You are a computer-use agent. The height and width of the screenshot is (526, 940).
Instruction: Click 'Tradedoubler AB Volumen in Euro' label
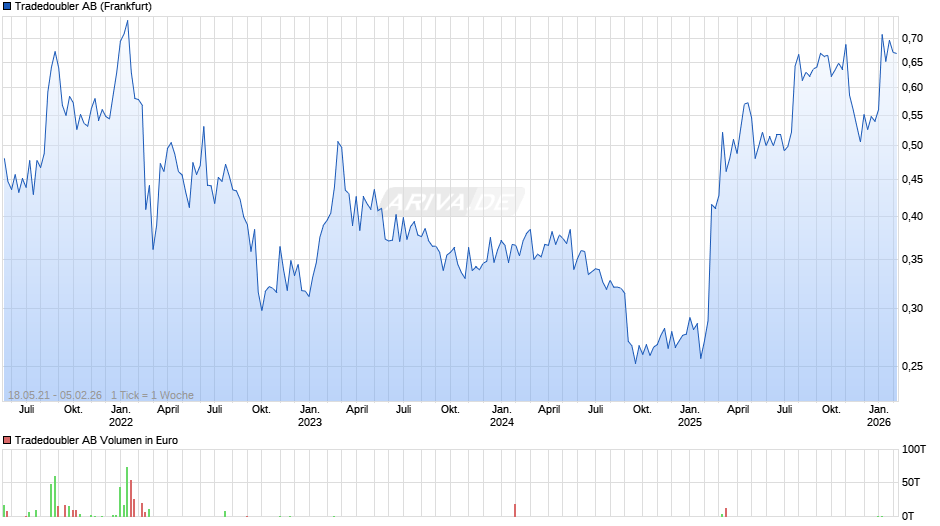[x=97, y=440]
